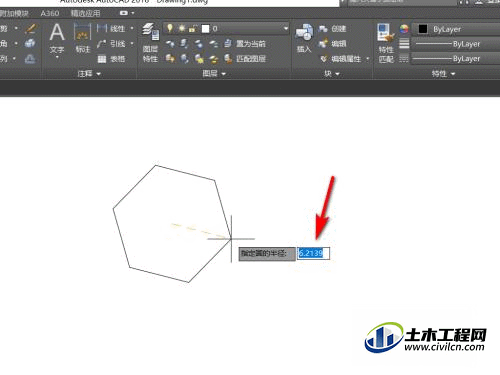Switch to the 精选应用 ribbon tab
The image size is (500, 375).
point(85,13)
